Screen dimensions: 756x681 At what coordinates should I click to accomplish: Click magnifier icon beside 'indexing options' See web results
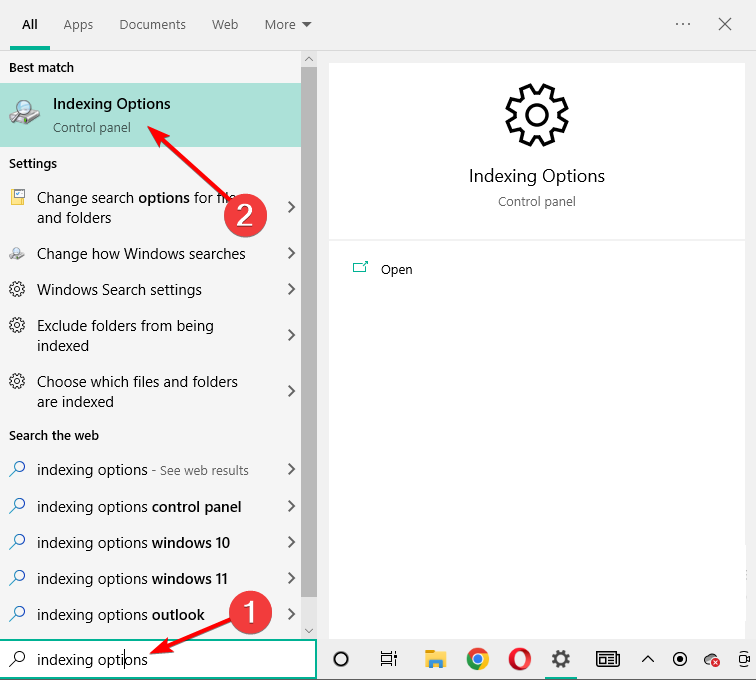17,469
